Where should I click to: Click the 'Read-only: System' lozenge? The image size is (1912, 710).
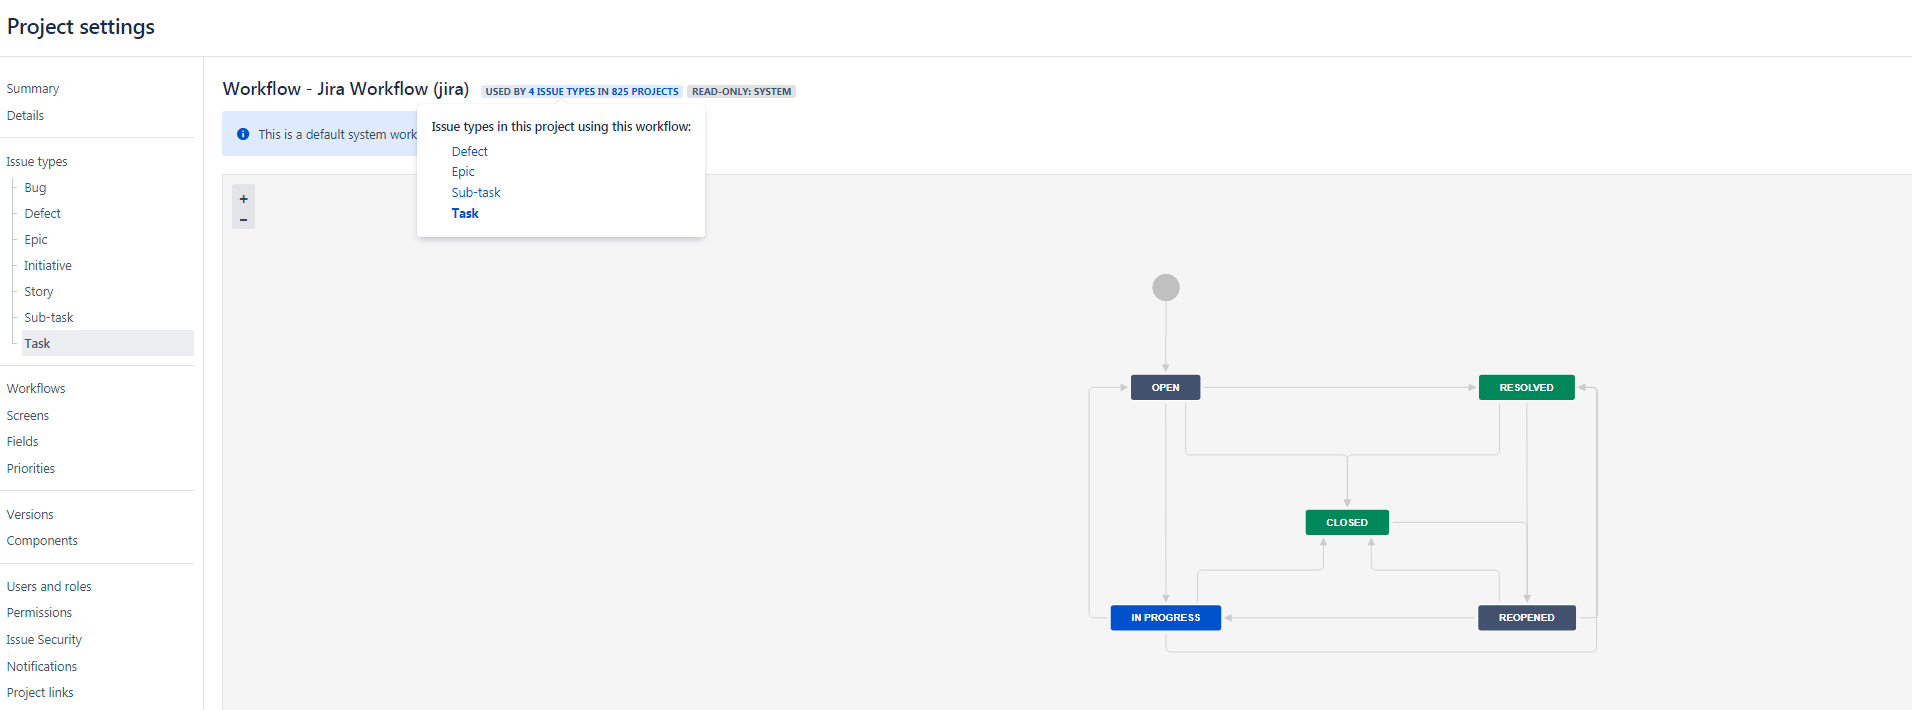[741, 91]
